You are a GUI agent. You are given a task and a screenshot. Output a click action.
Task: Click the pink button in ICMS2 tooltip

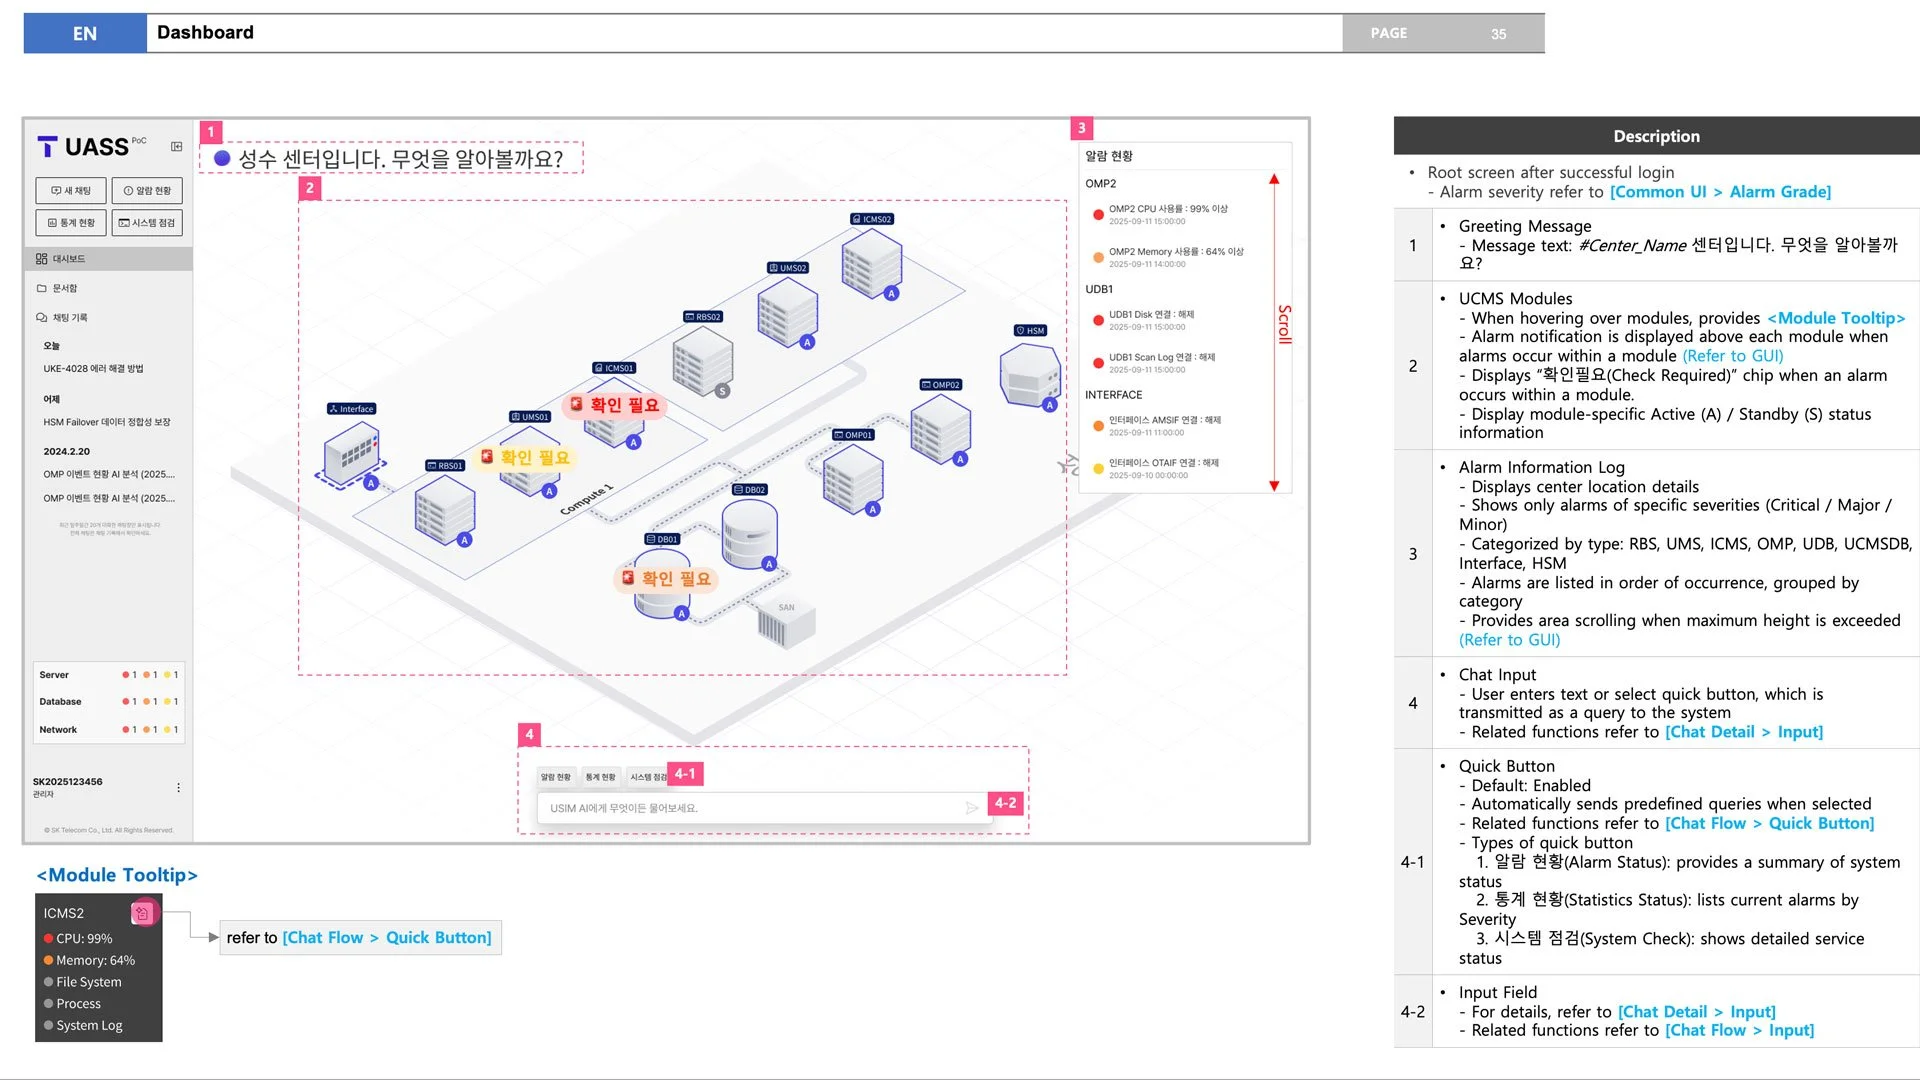click(x=143, y=912)
